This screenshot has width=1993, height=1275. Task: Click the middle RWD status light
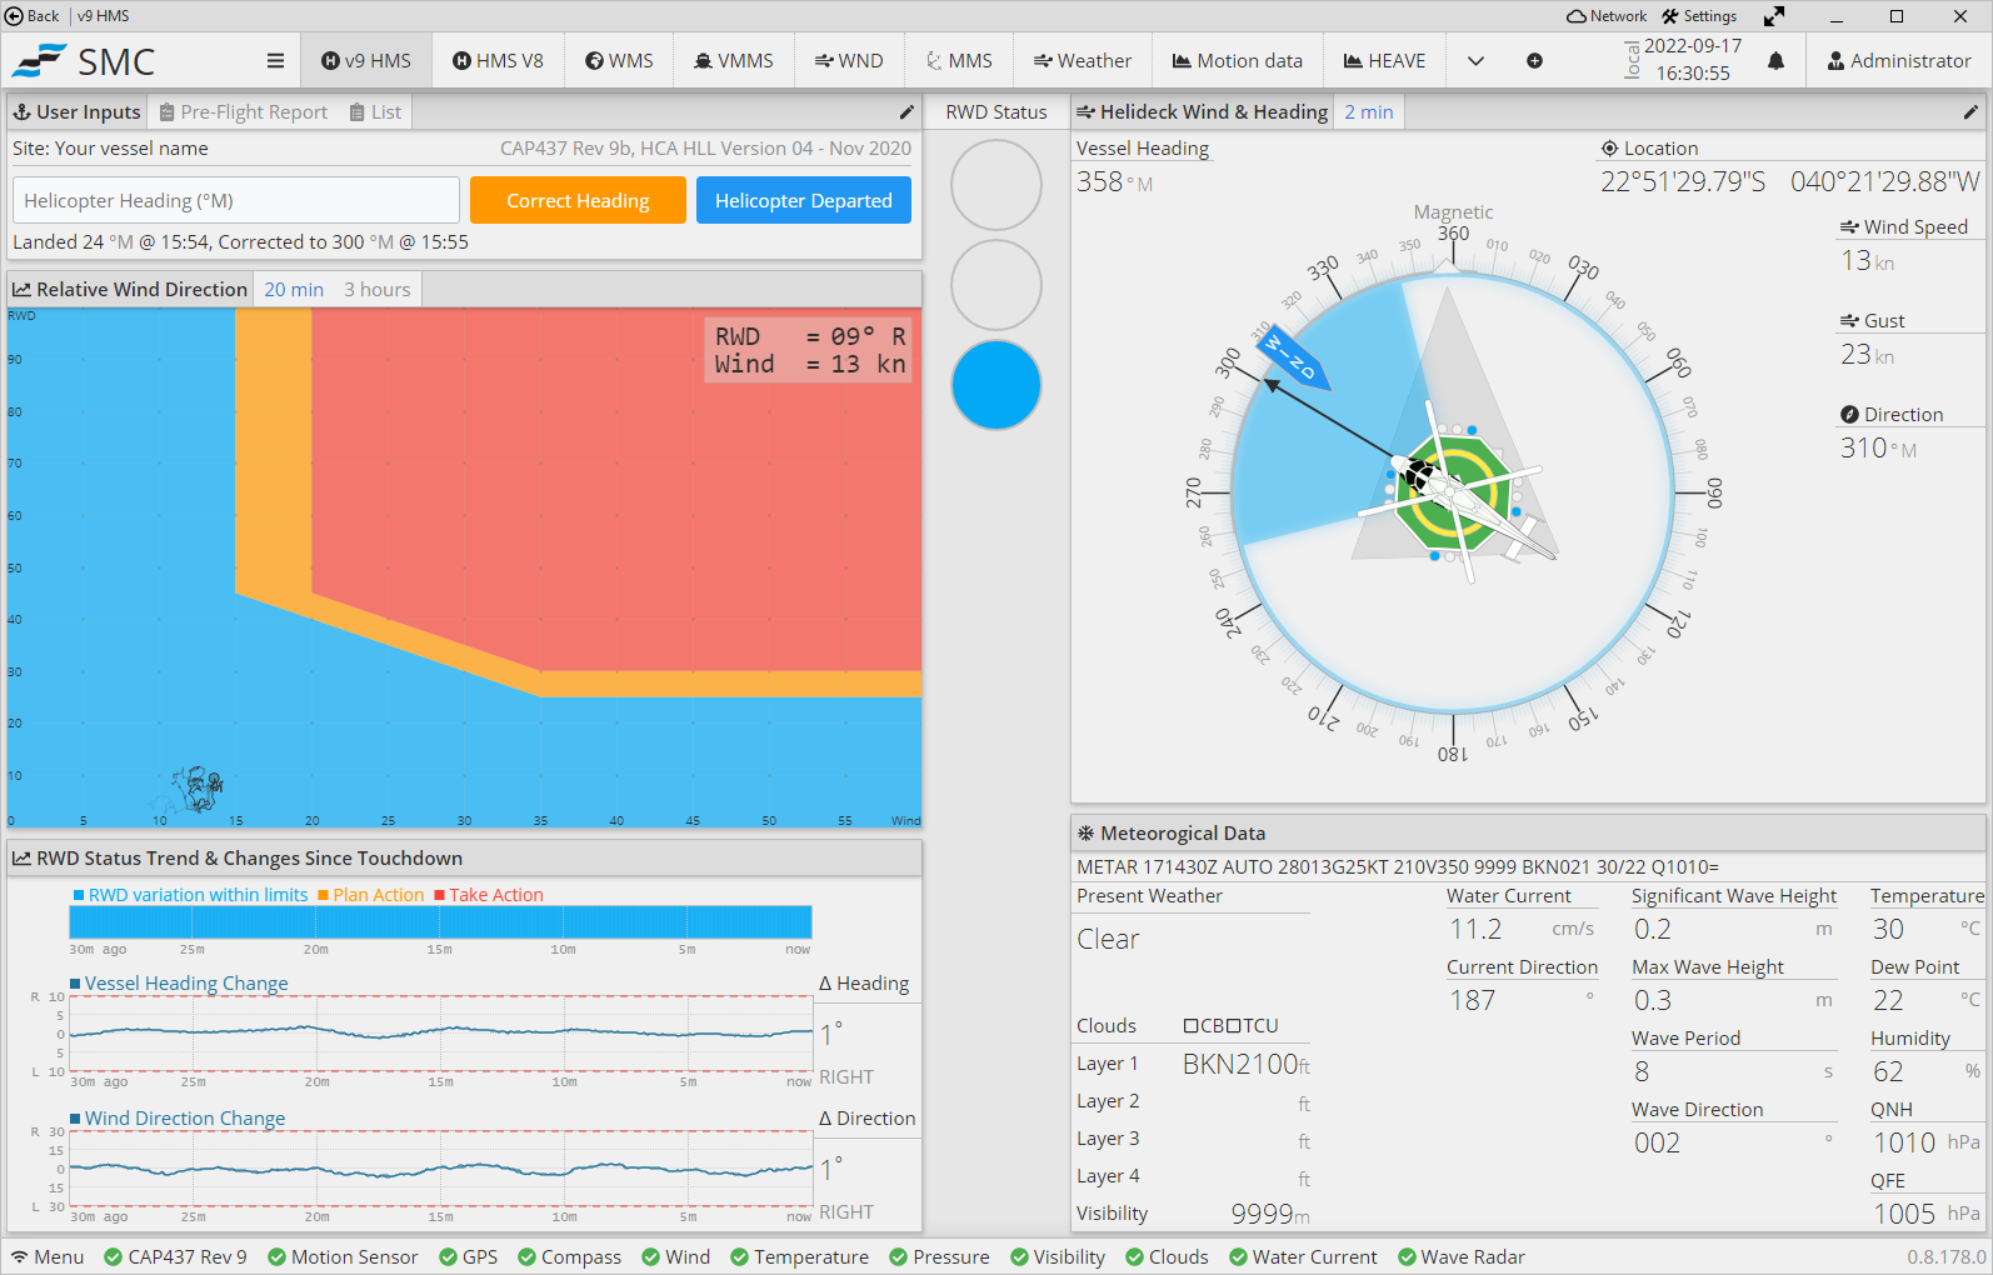tap(996, 285)
